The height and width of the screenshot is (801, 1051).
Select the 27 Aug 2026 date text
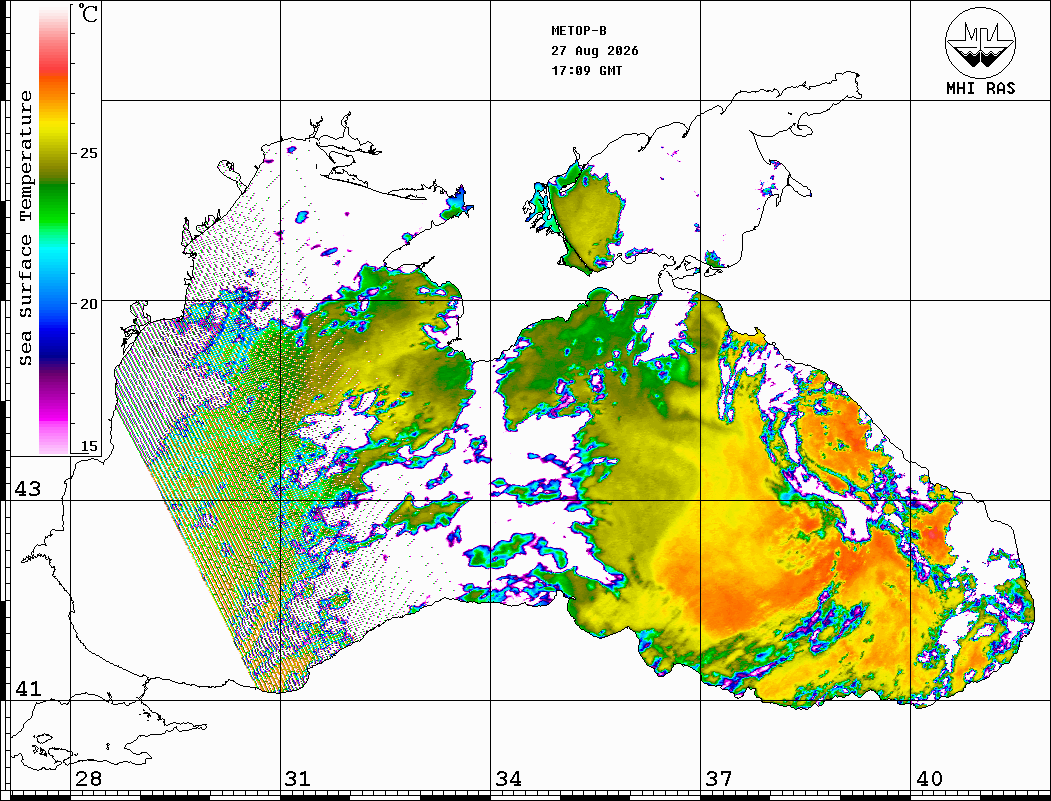595,51
